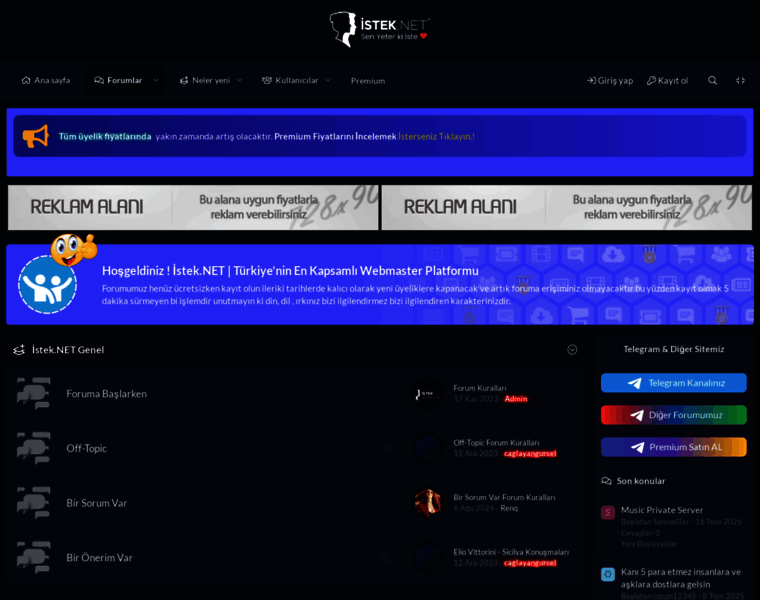Expand the Kullanıcılar dropdown arrow

pos(328,80)
